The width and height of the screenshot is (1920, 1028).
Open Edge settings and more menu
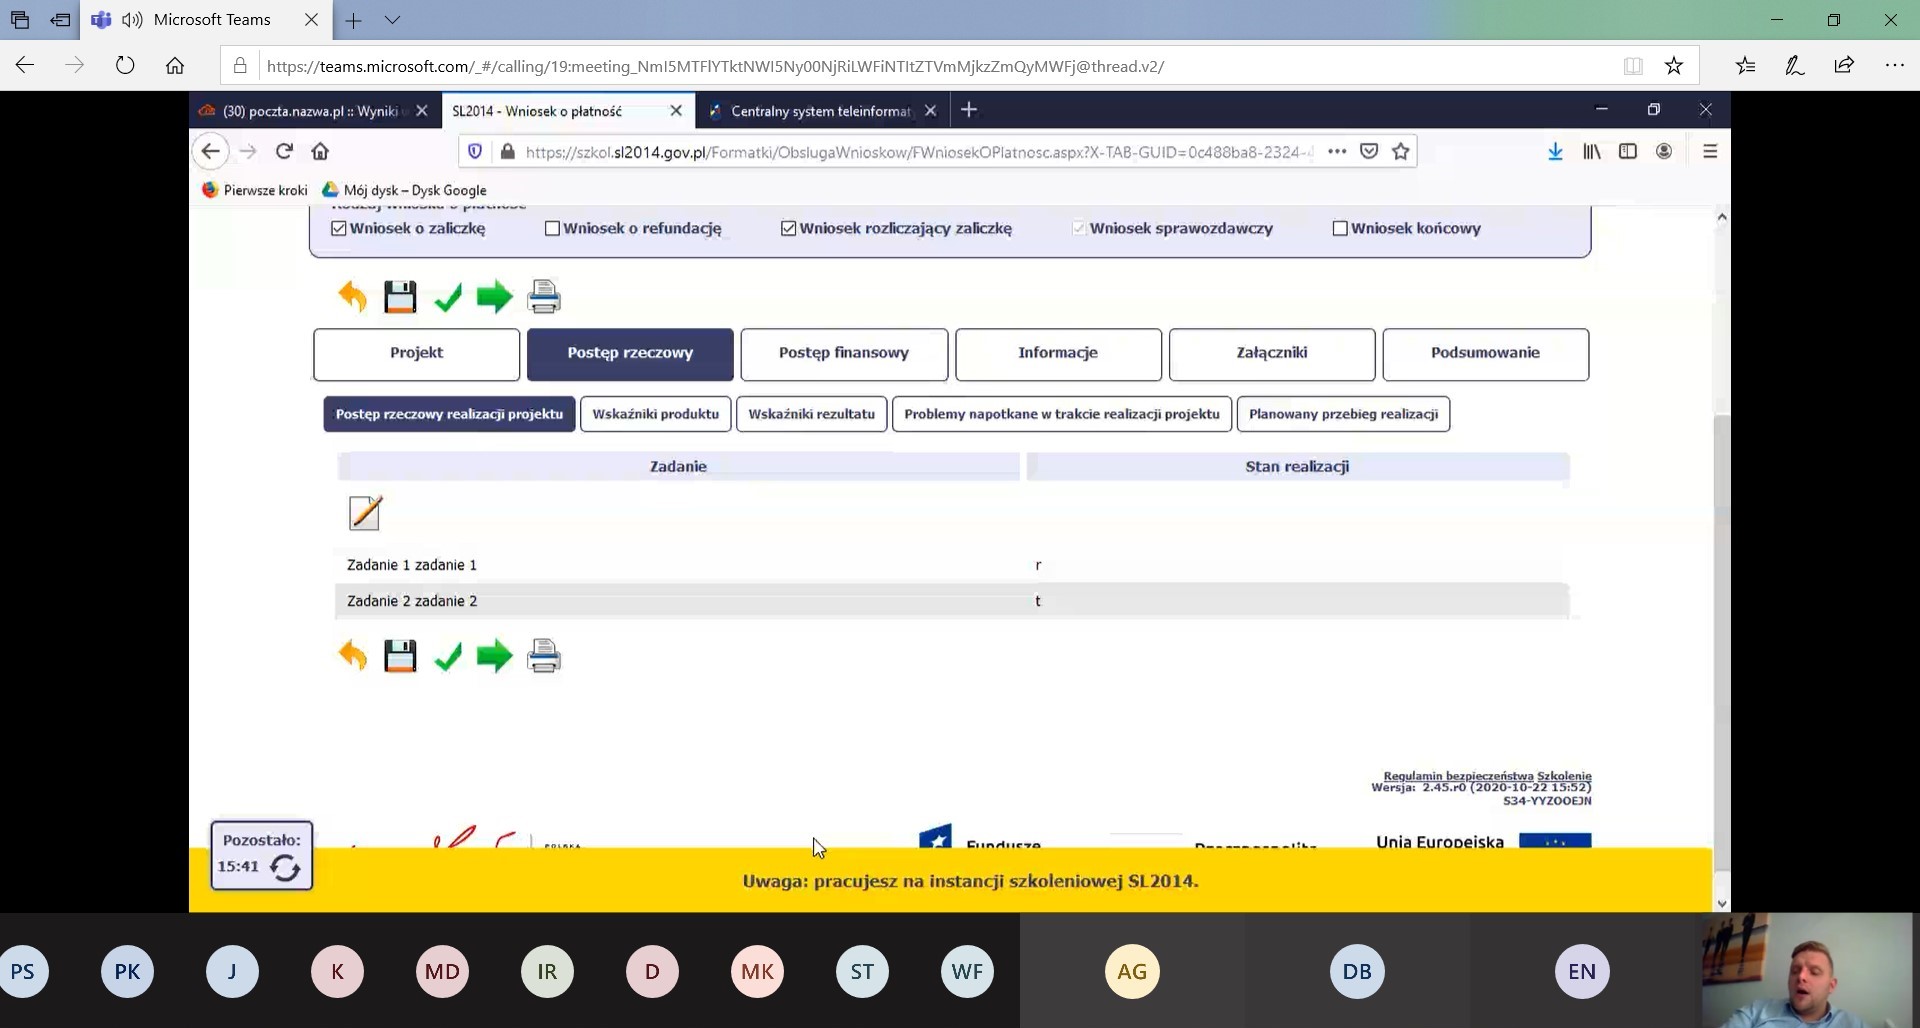pos(1894,66)
